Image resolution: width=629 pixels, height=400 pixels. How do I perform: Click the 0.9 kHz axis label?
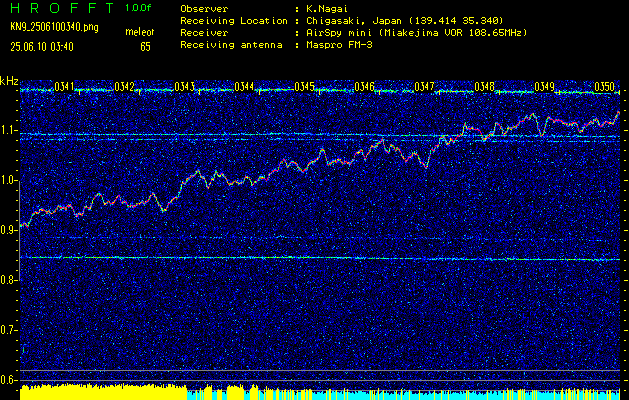pyautogui.click(x=9, y=230)
